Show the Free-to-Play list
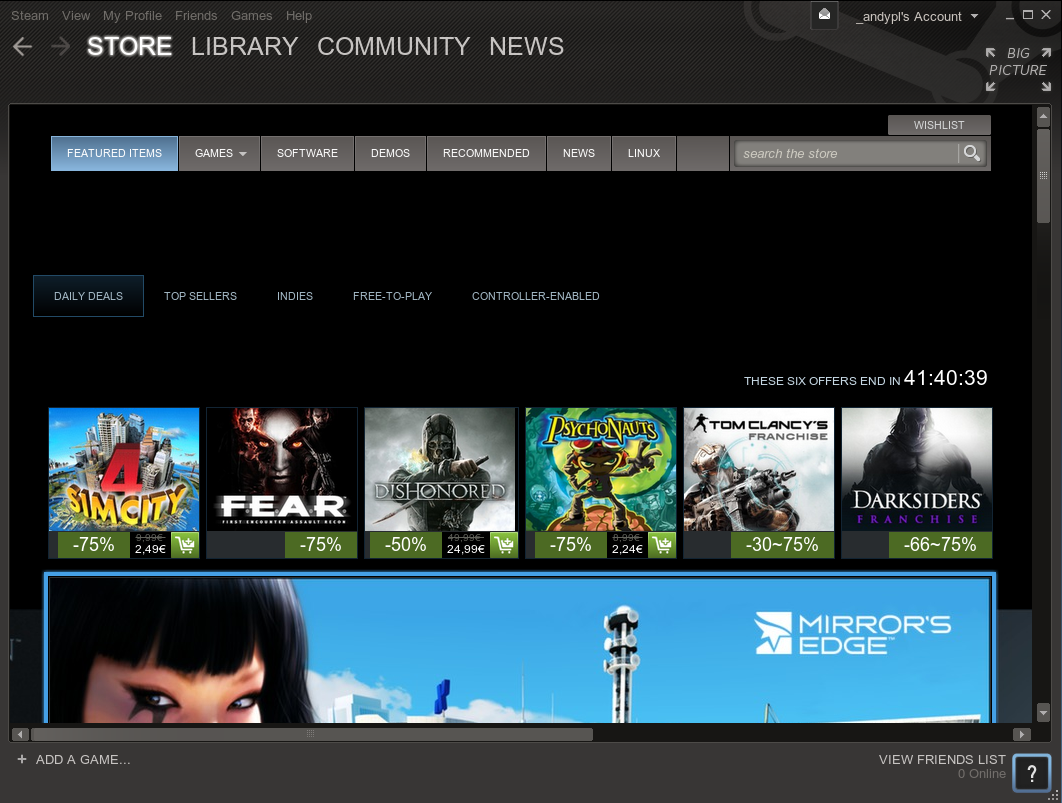The height and width of the screenshot is (803, 1062). (392, 296)
